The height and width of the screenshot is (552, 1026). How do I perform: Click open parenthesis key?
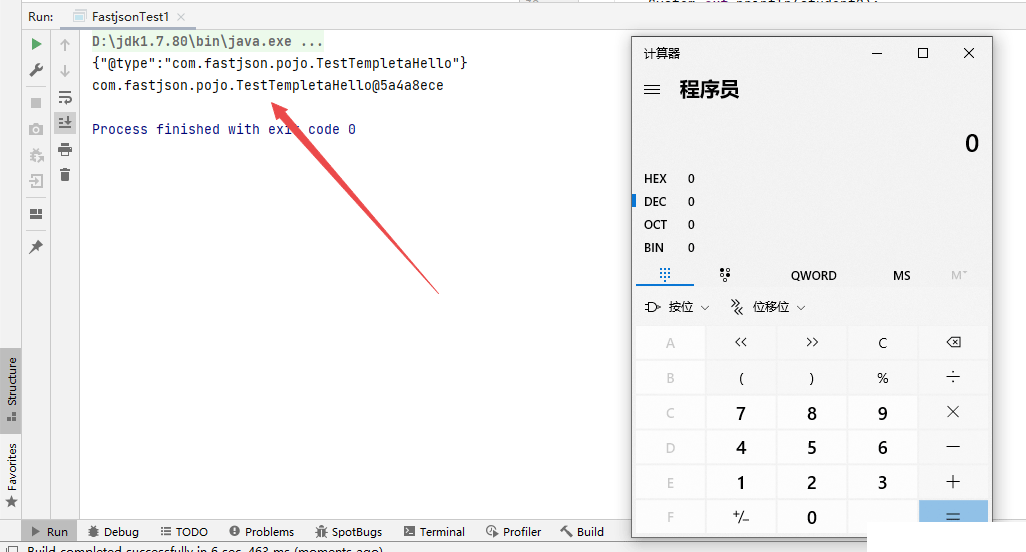741,377
